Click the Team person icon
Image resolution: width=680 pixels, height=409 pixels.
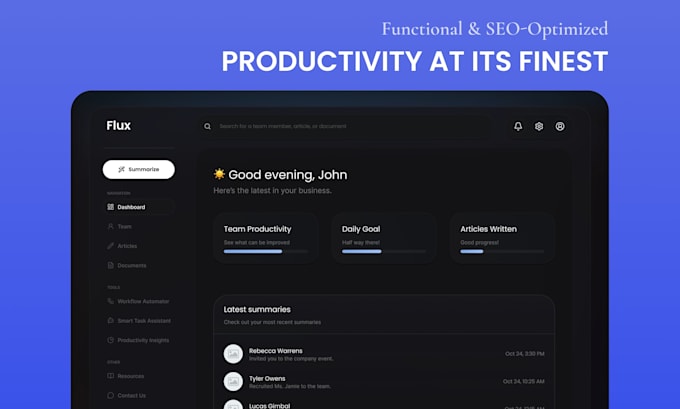(x=111, y=226)
